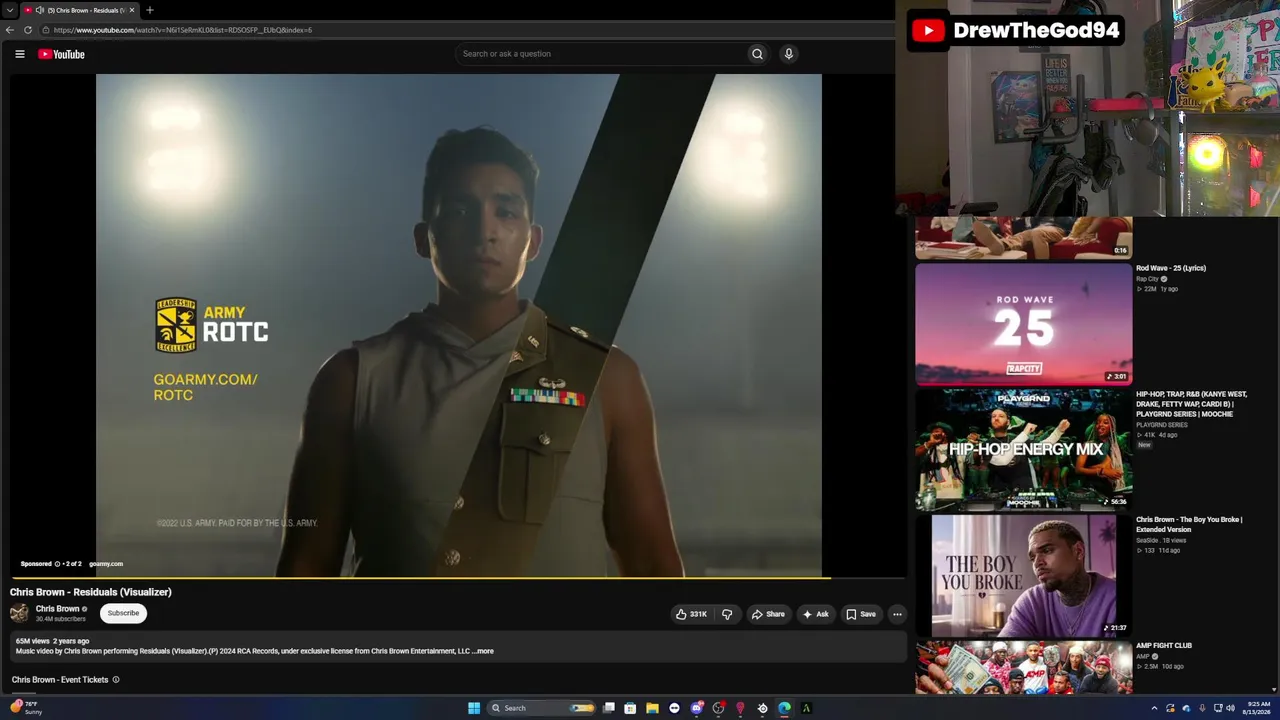Click the Windows taskbar Search box
The image size is (1280, 720).
click(x=540, y=708)
